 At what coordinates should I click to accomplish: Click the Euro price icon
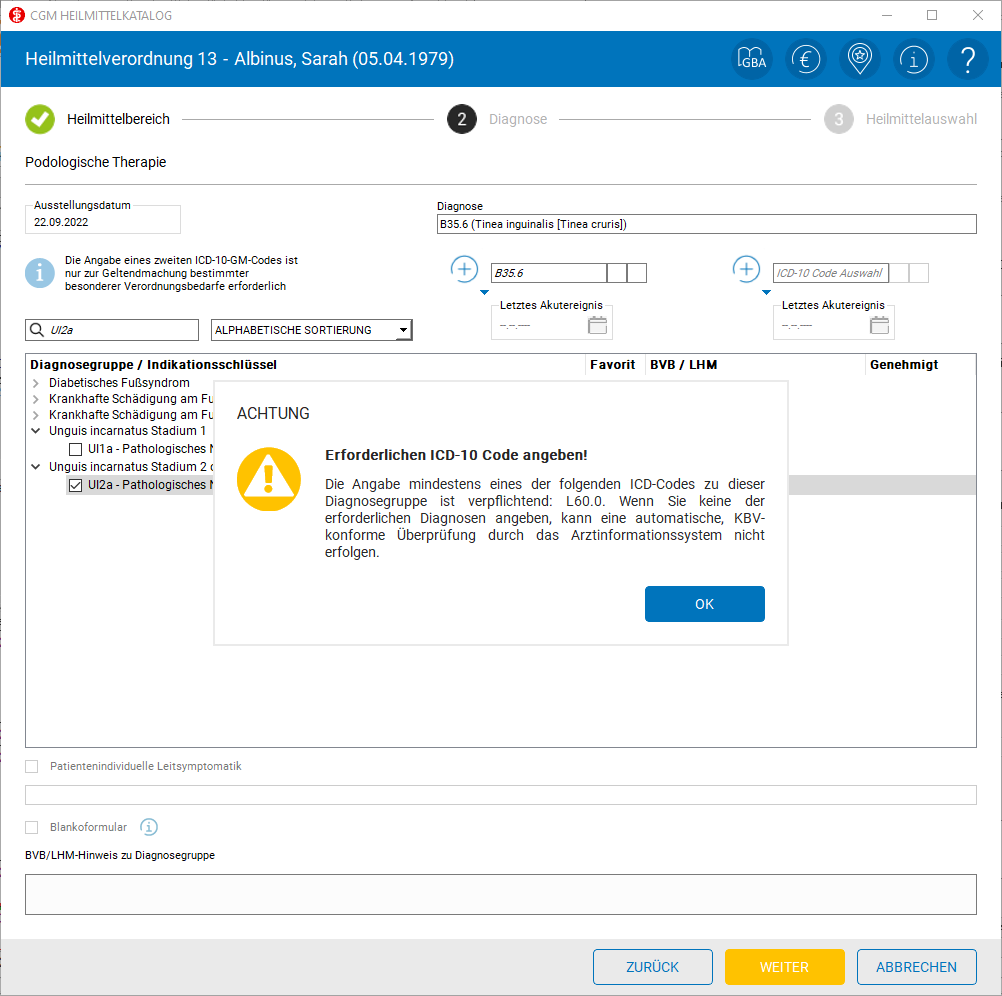tap(805, 59)
